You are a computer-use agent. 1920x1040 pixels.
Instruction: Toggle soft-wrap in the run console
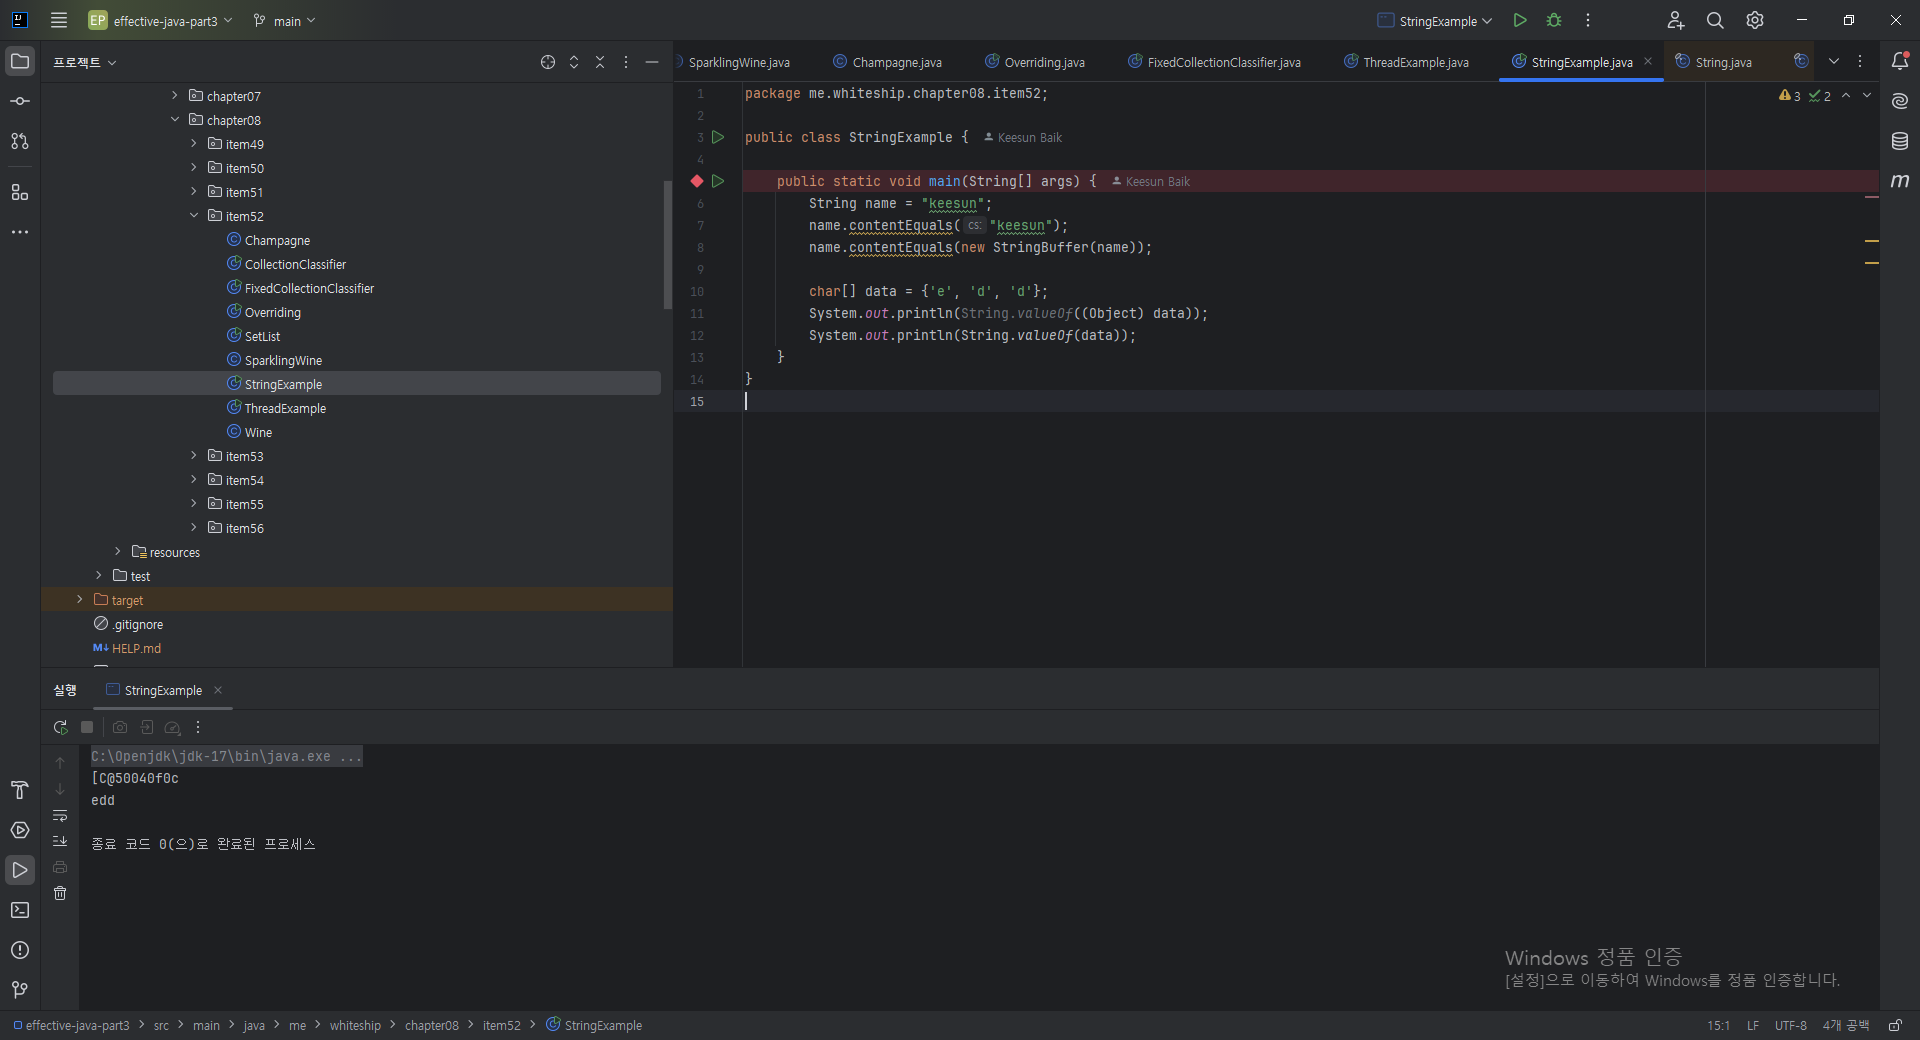(x=60, y=815)
